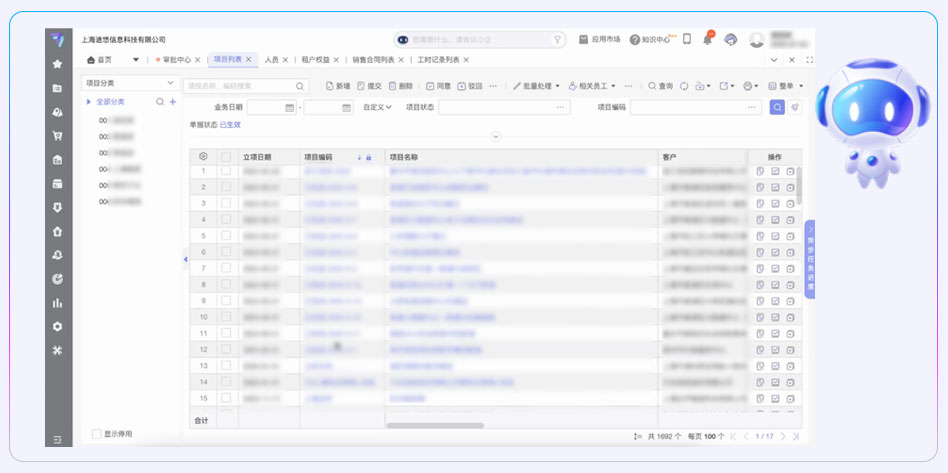Check the checkbox for row 3
The height and width of the screenshot is (473, 948).
[x=226, y=203]
